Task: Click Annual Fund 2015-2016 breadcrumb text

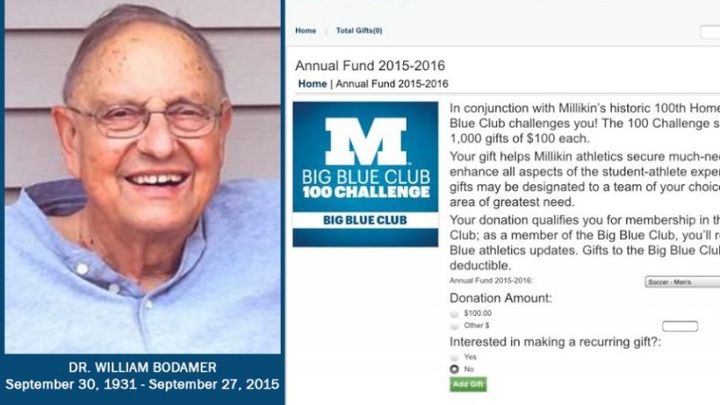Action: pyautogui.click(x=392, y=84)
